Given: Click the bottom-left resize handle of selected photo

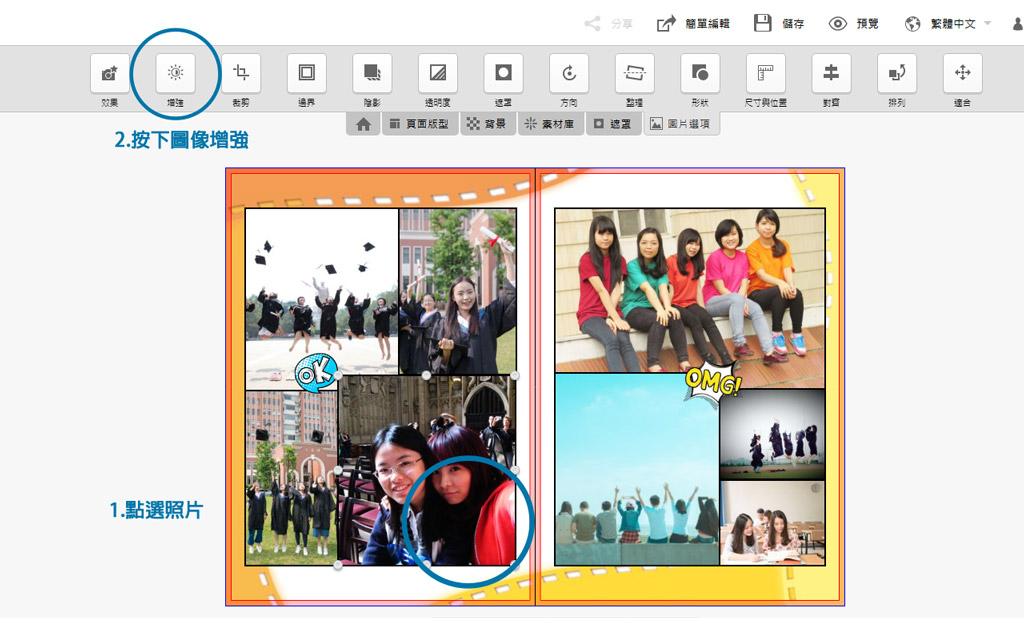Looking at the screenshot, I should (338, 564).
